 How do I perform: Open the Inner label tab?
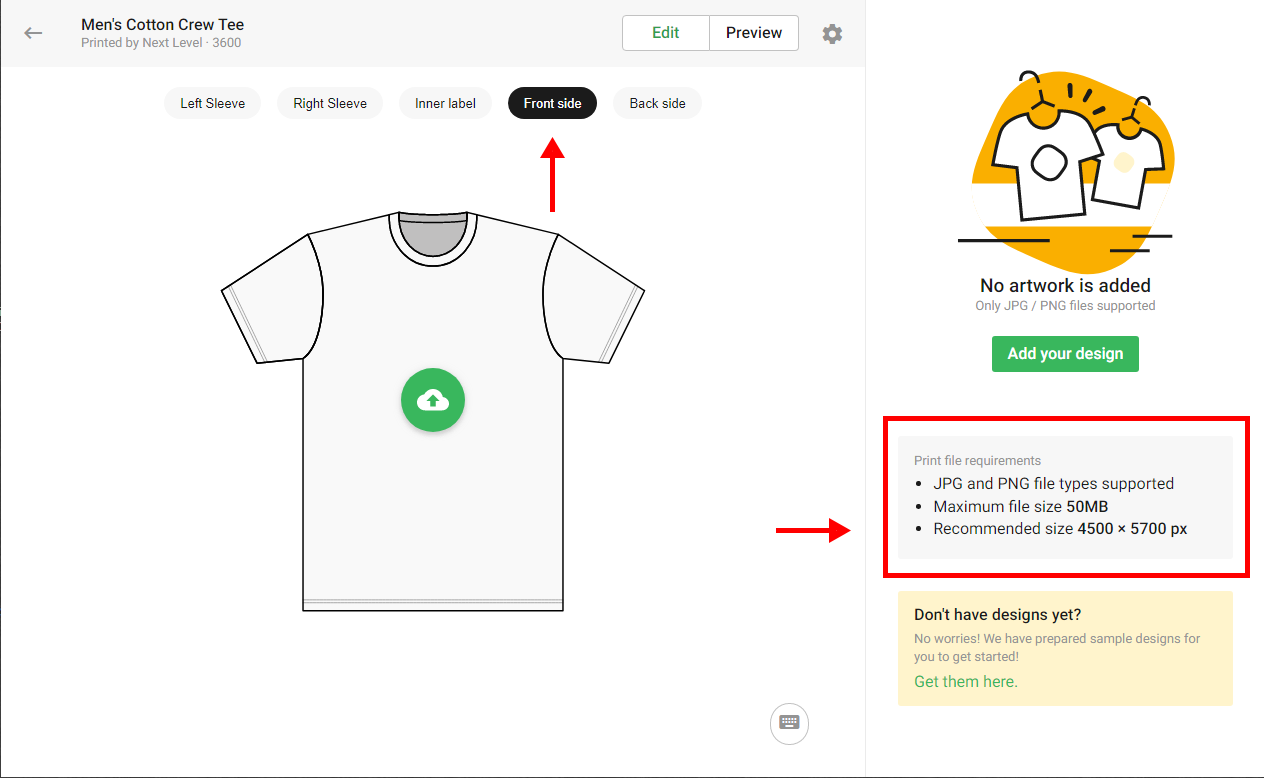pyautogui.click(x=445, y=103)
